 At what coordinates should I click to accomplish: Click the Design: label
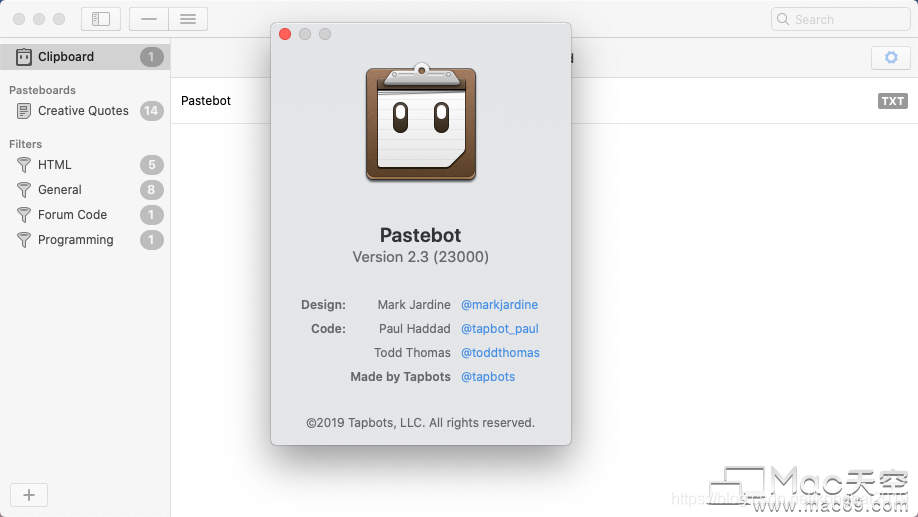click(x=323, y=304)
